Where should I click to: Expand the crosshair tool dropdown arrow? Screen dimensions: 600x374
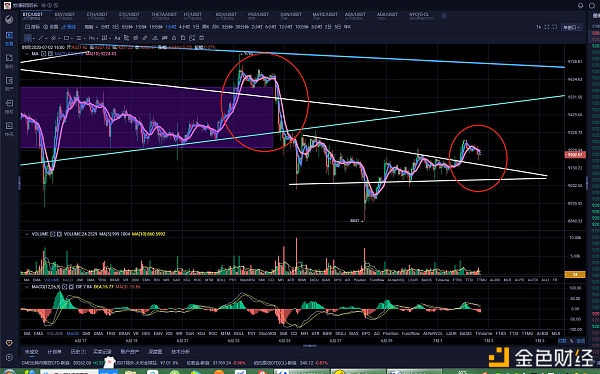pos(34,38)
